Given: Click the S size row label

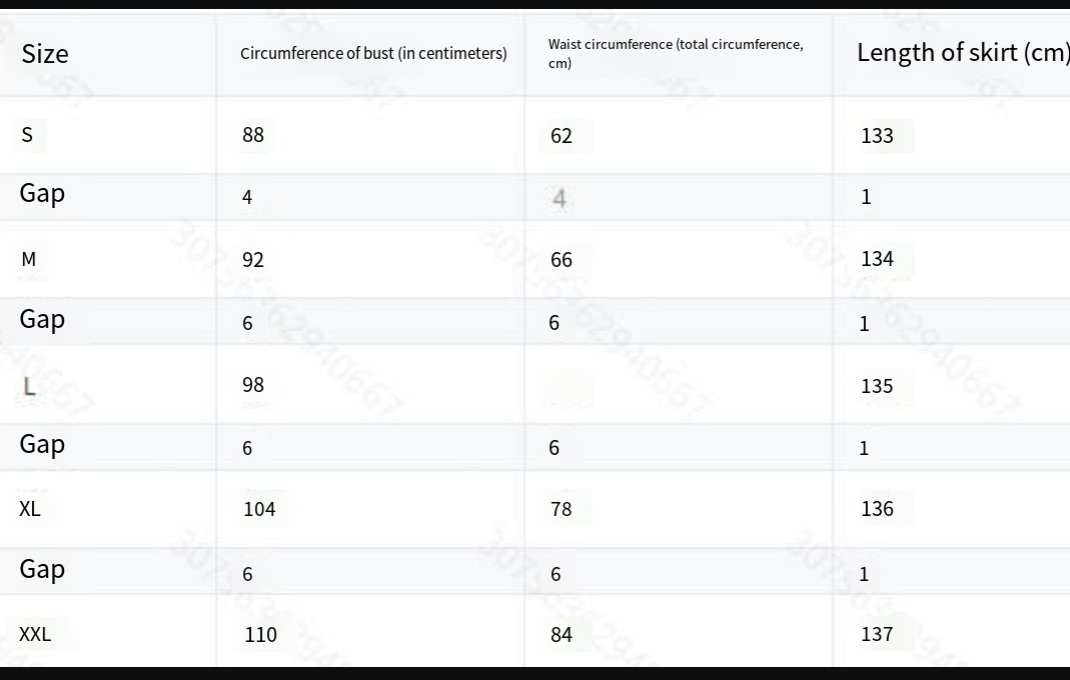Looking at the screenshot, I should point(27,135).
